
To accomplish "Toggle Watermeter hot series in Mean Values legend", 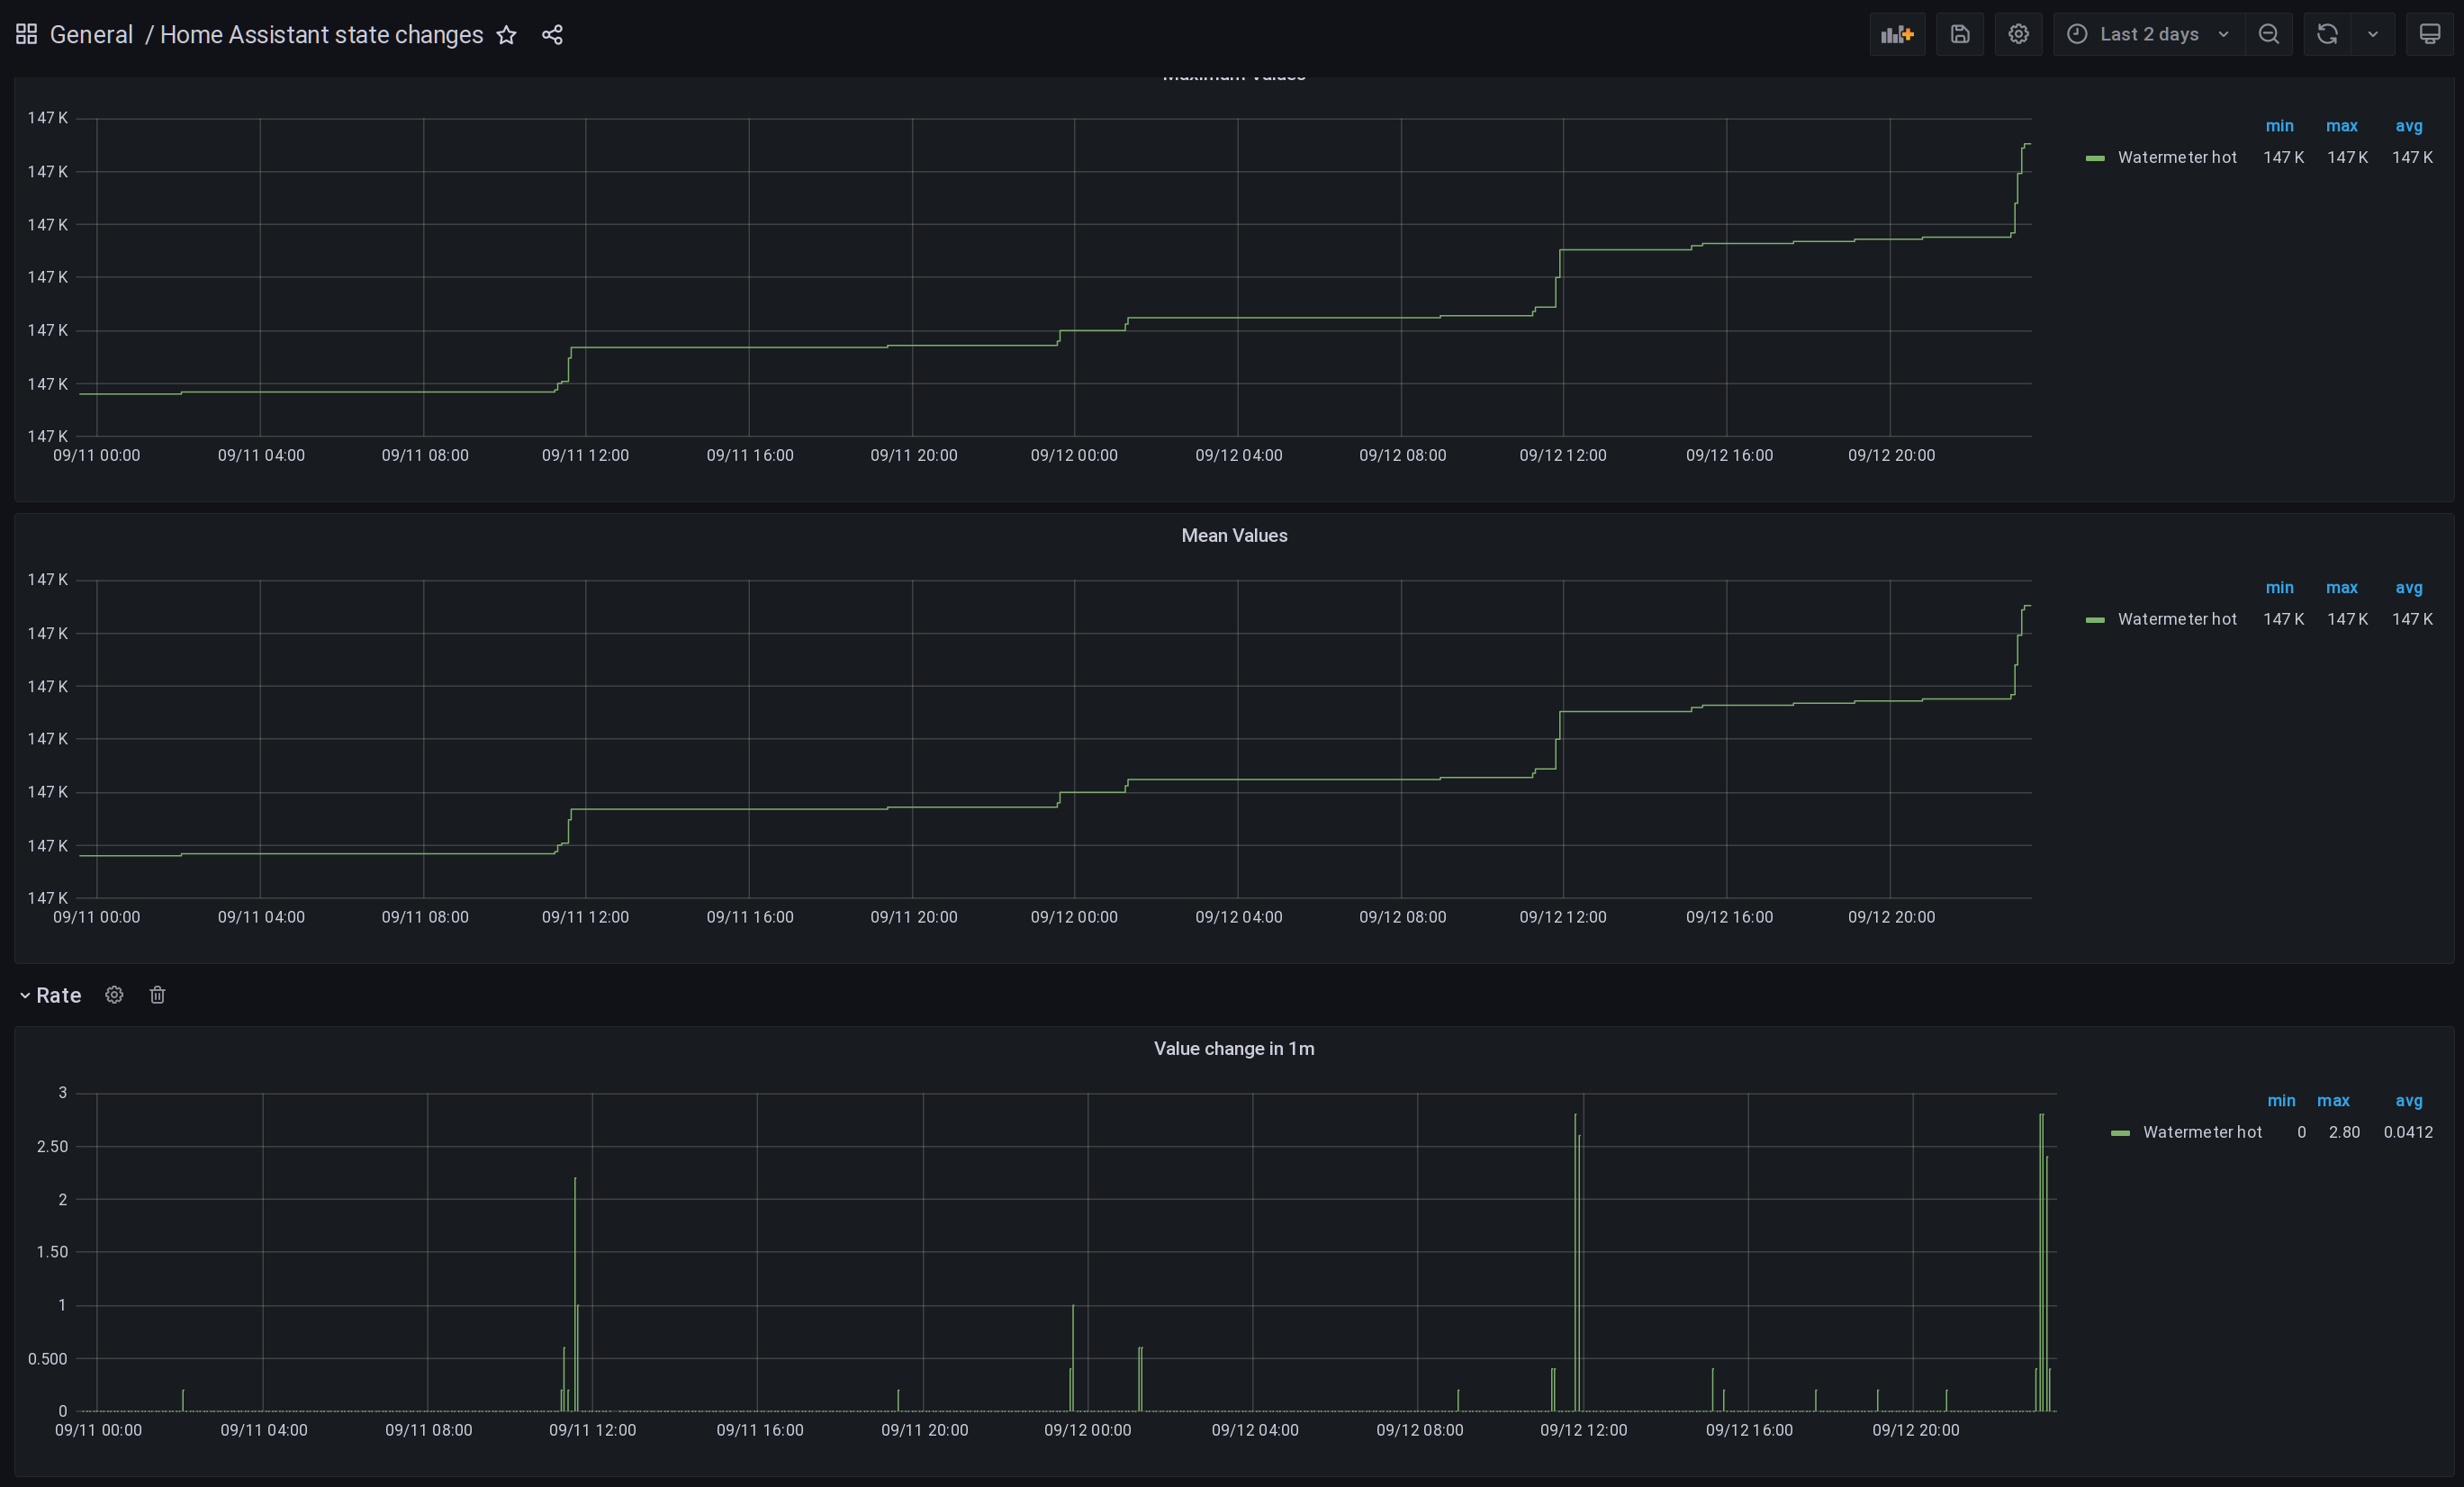I will pyautogui.click(x=2176, y=619).
